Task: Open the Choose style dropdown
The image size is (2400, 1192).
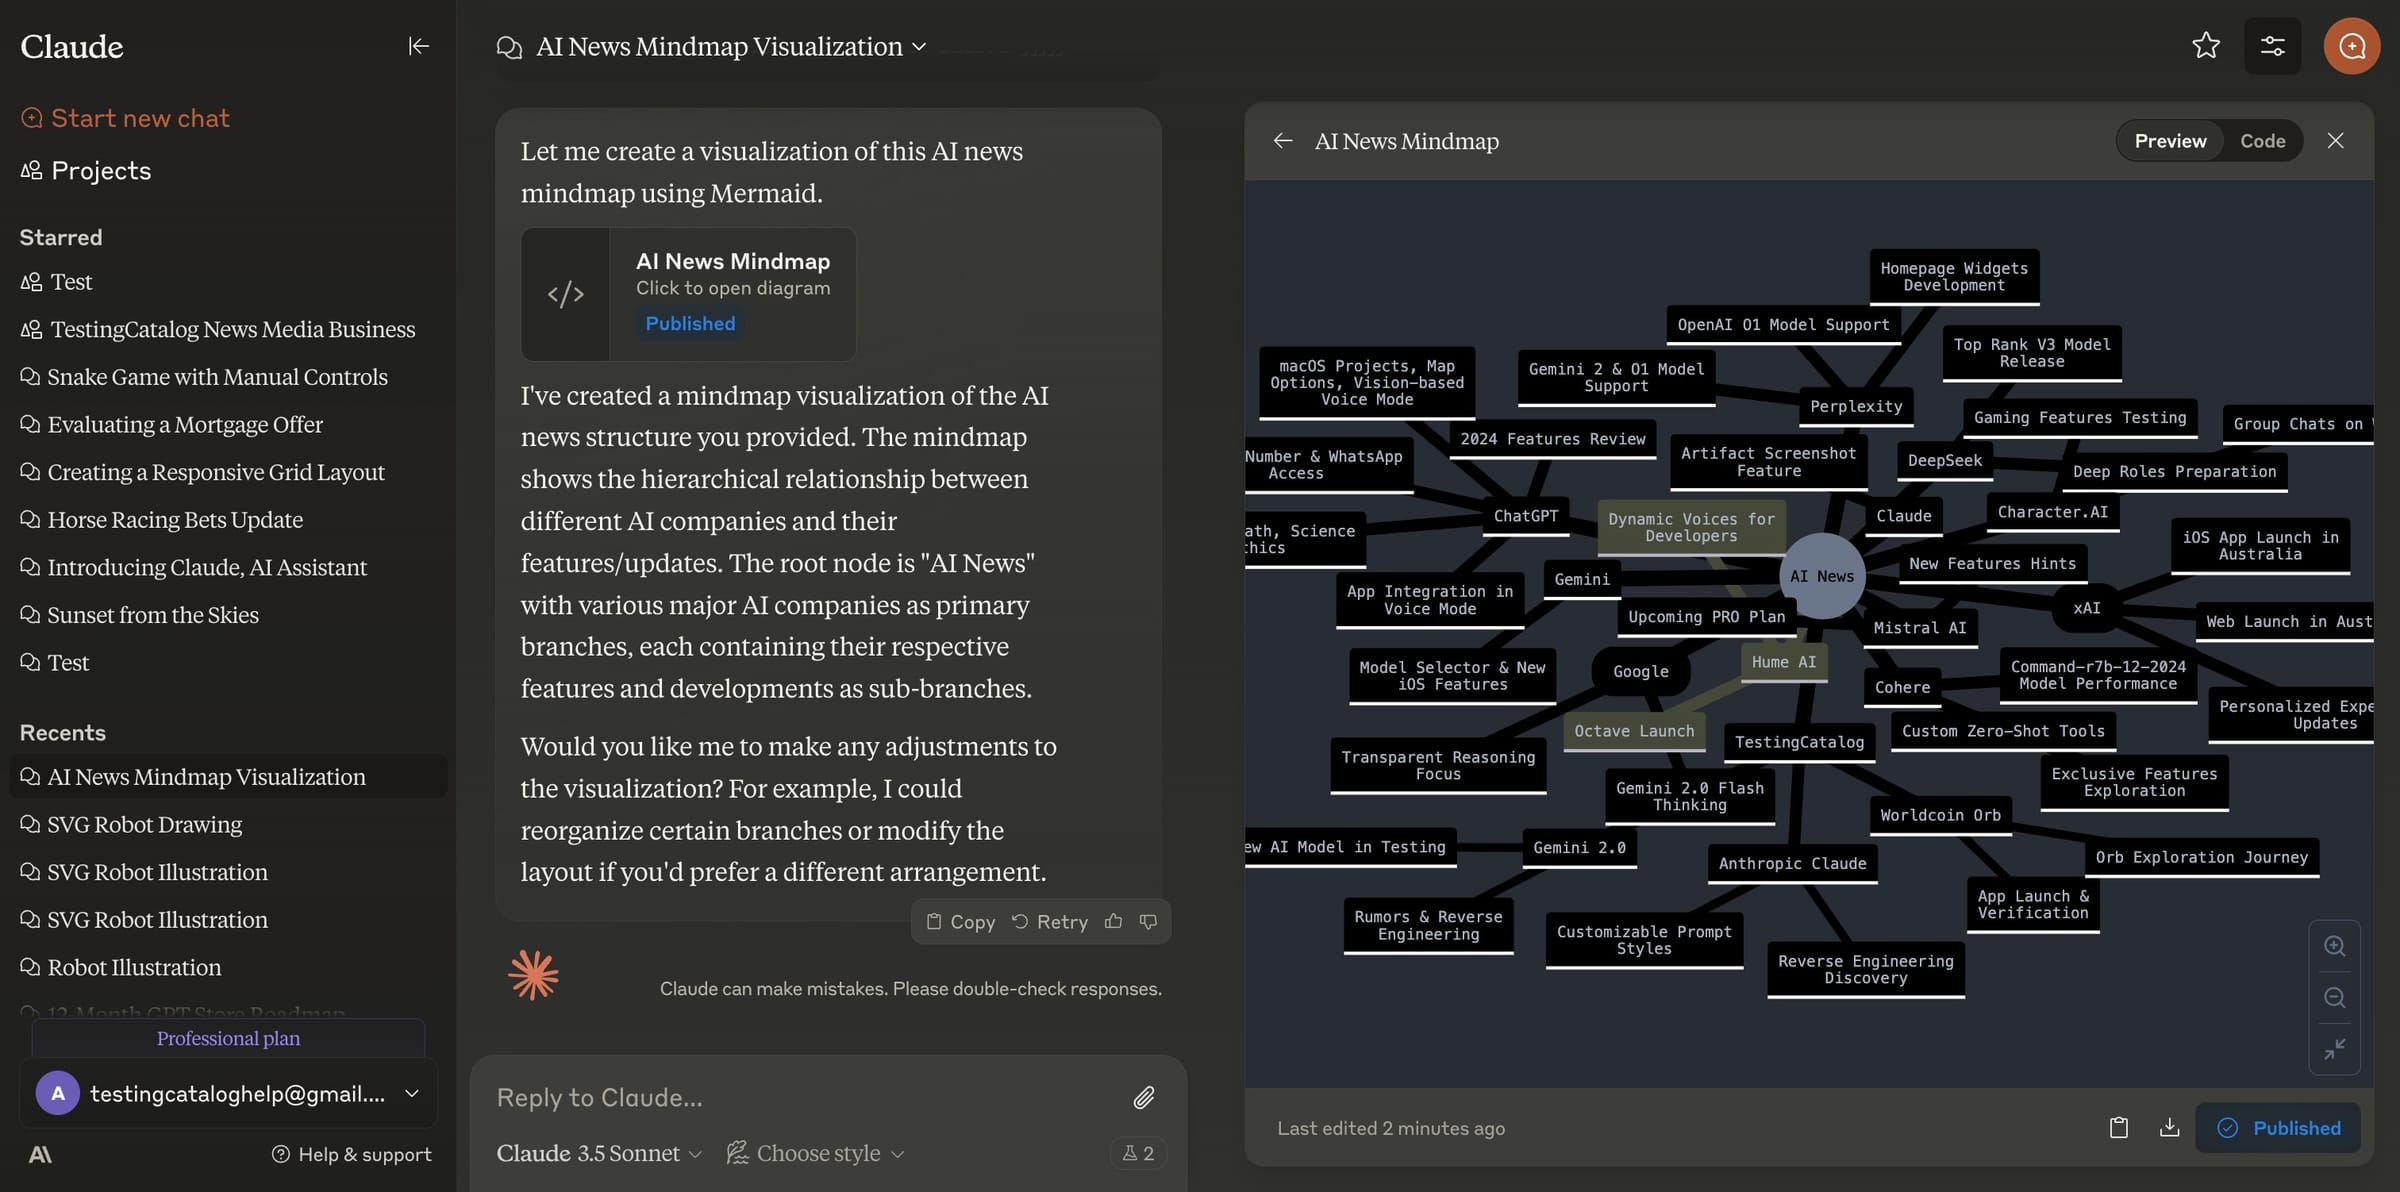Action: (x=815, y=1152)
